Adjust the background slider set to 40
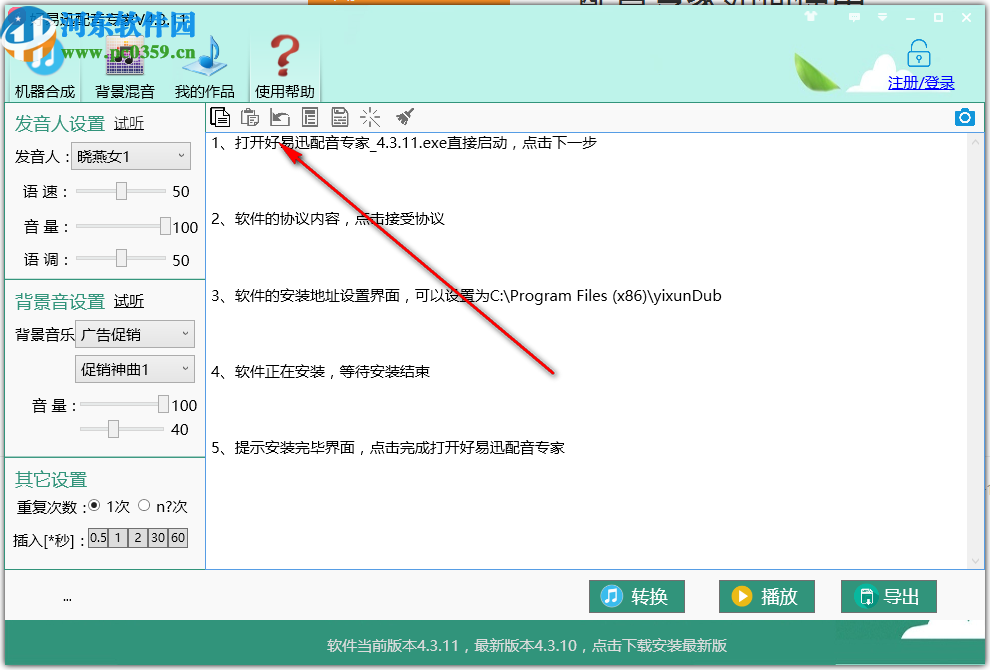The width and height of the screenshot is (990, 670). coord(113,429)
